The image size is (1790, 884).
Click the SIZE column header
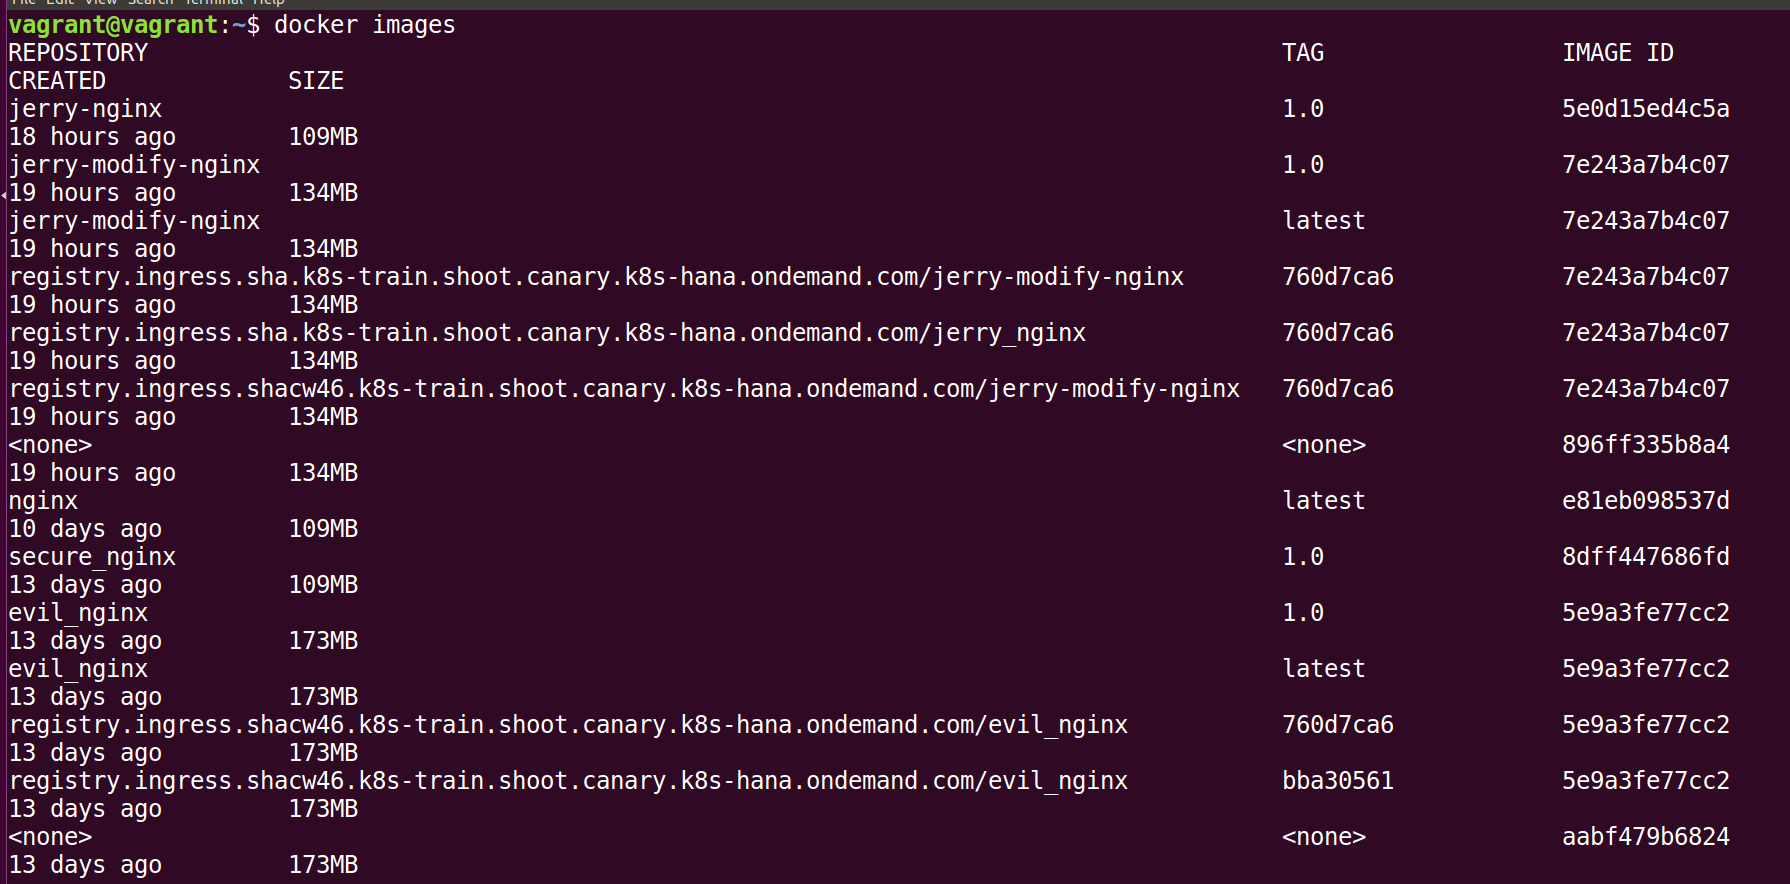pos(316,81)
